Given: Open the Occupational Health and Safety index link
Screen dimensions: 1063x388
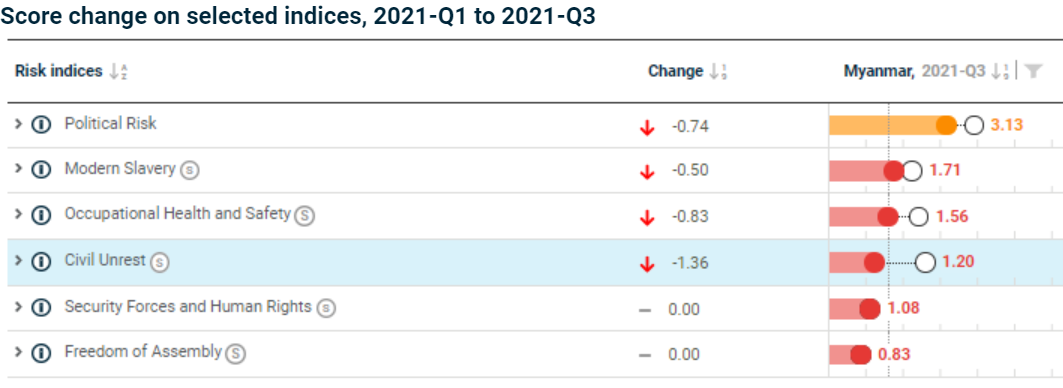Looking at the screenshot, I should (178, 214).
